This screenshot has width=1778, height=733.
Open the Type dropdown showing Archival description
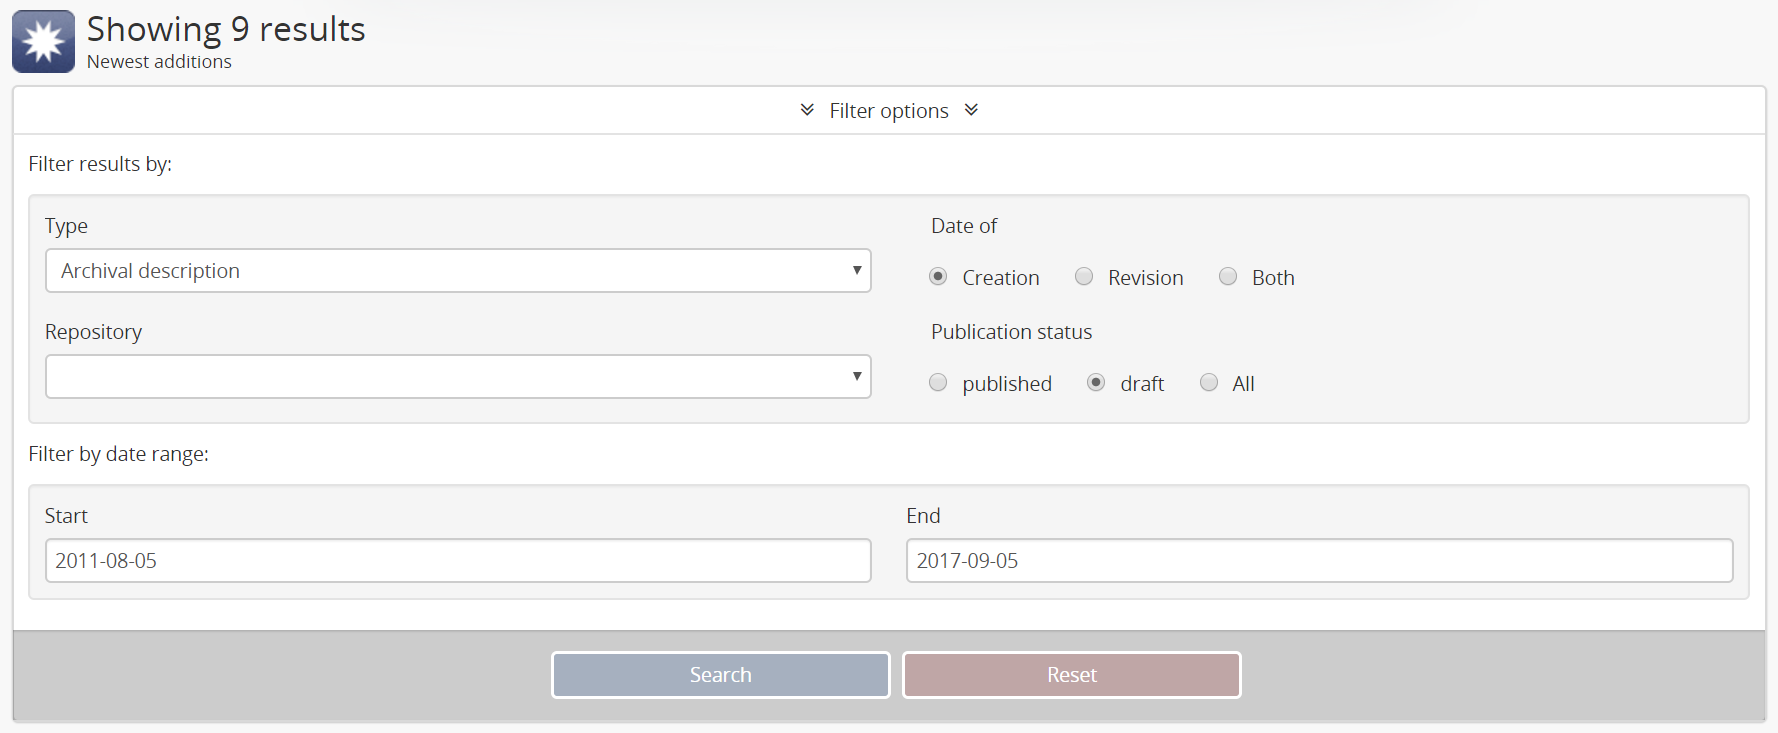(x=458, y=271)
